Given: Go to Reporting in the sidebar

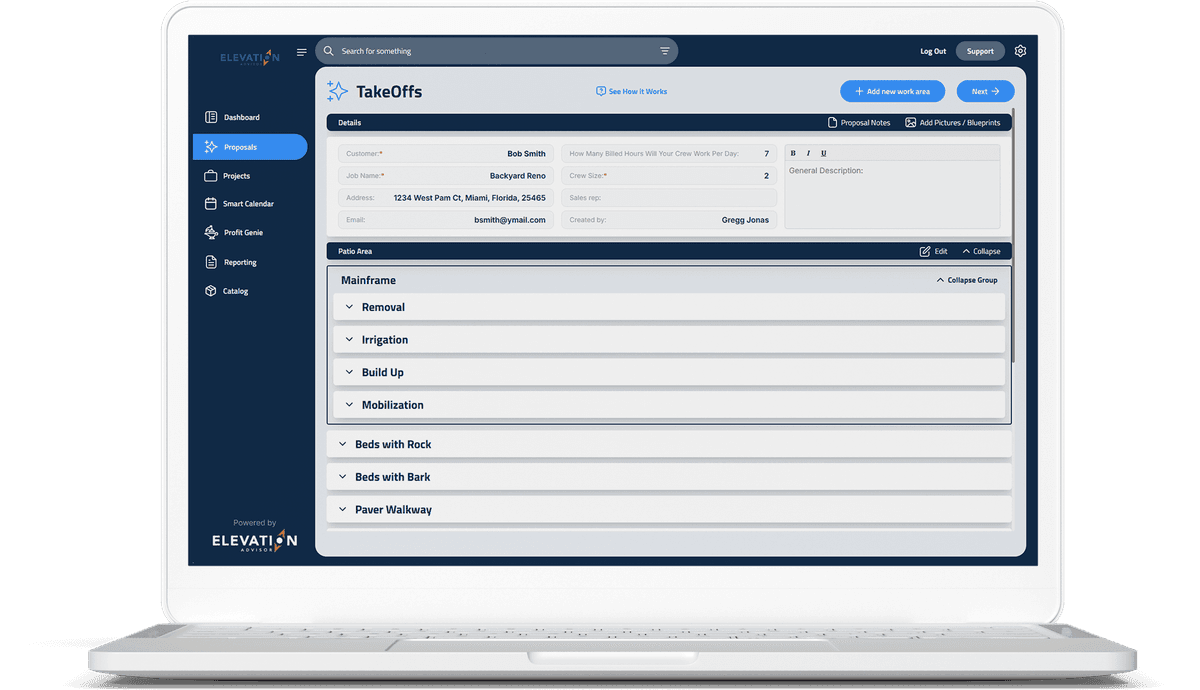Looking at the screenshot, I should 240,262.
